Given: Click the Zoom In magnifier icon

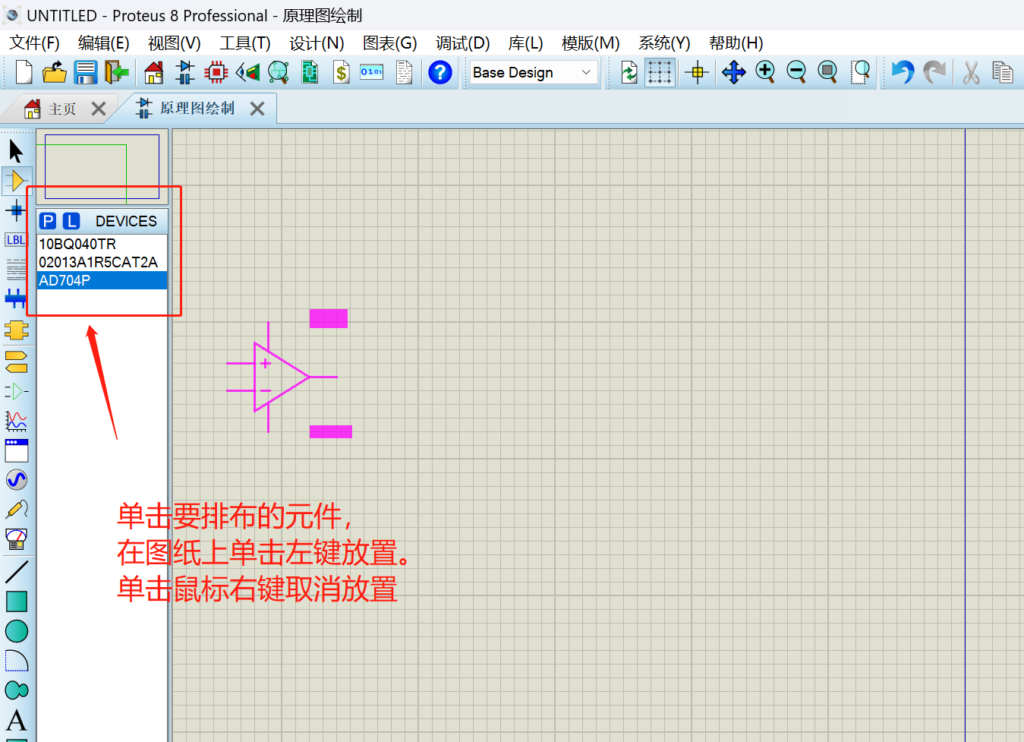Looking at the screenshot, I should 765,72.
